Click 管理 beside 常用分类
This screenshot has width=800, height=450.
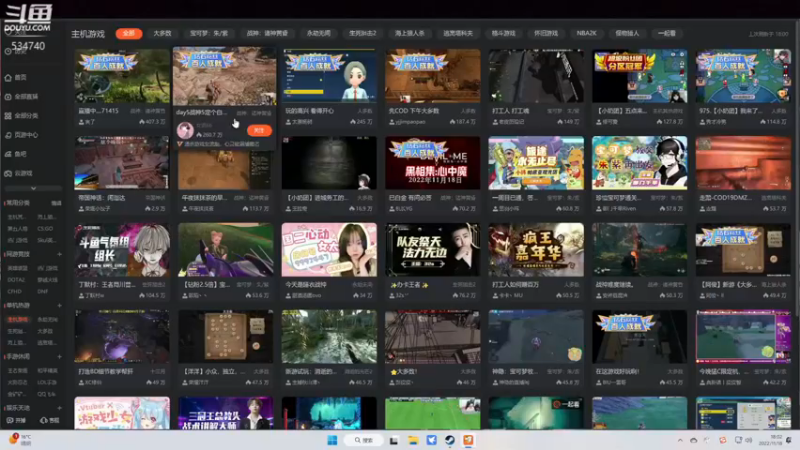pos(56,203)
